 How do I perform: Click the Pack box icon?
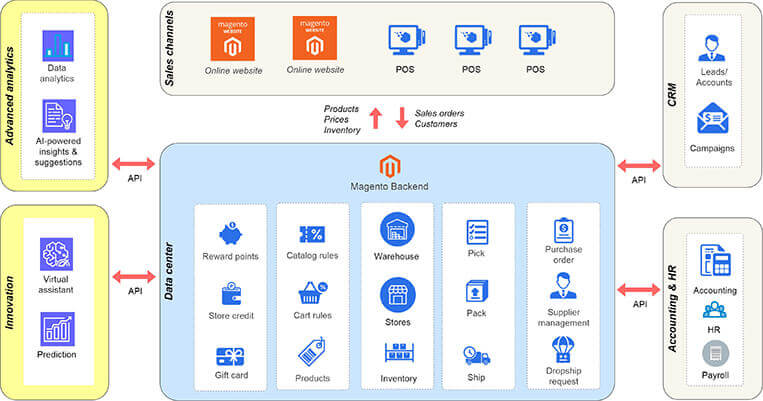477,292
